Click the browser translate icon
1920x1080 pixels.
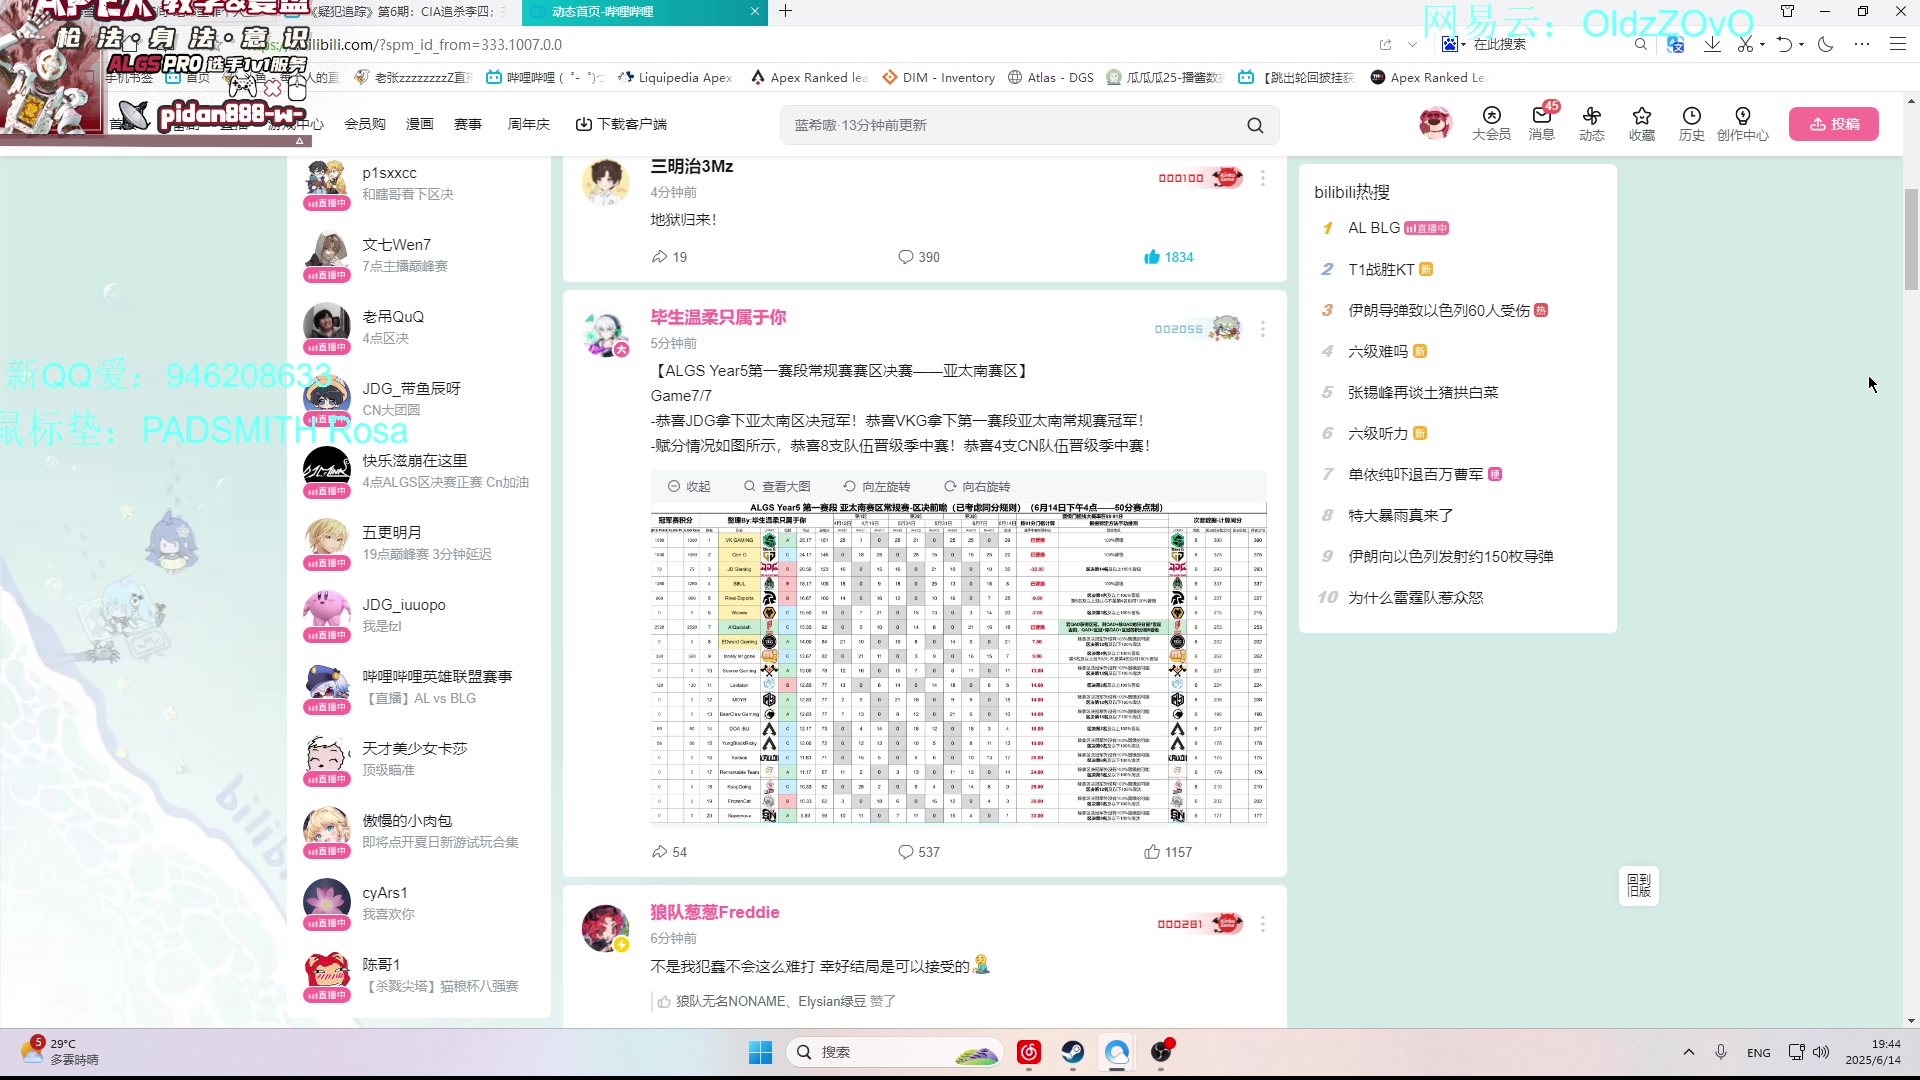pos(1676,44)
